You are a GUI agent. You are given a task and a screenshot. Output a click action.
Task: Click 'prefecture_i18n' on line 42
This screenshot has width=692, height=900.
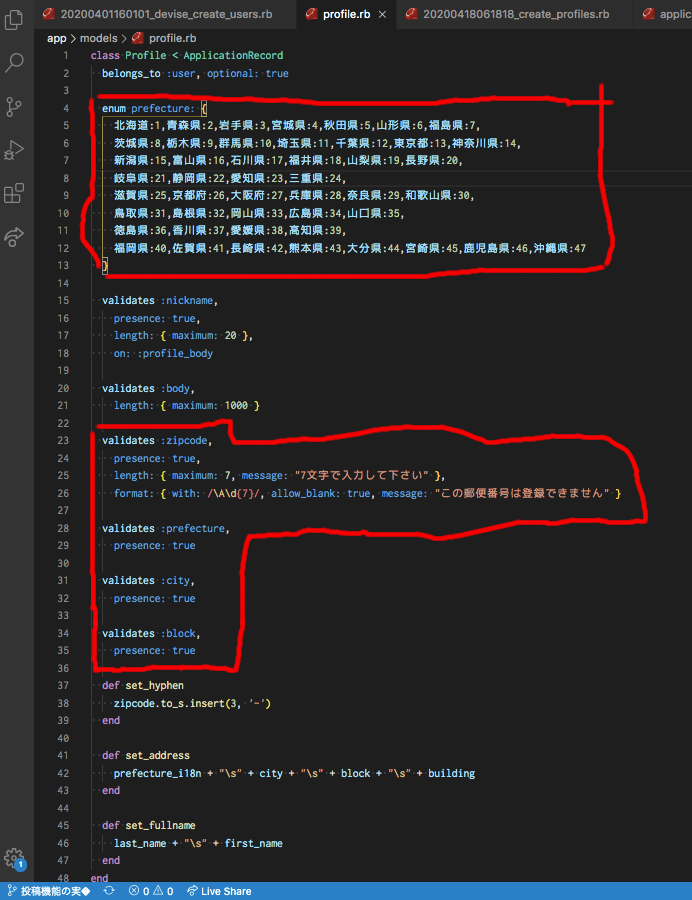tap(157, 773)
